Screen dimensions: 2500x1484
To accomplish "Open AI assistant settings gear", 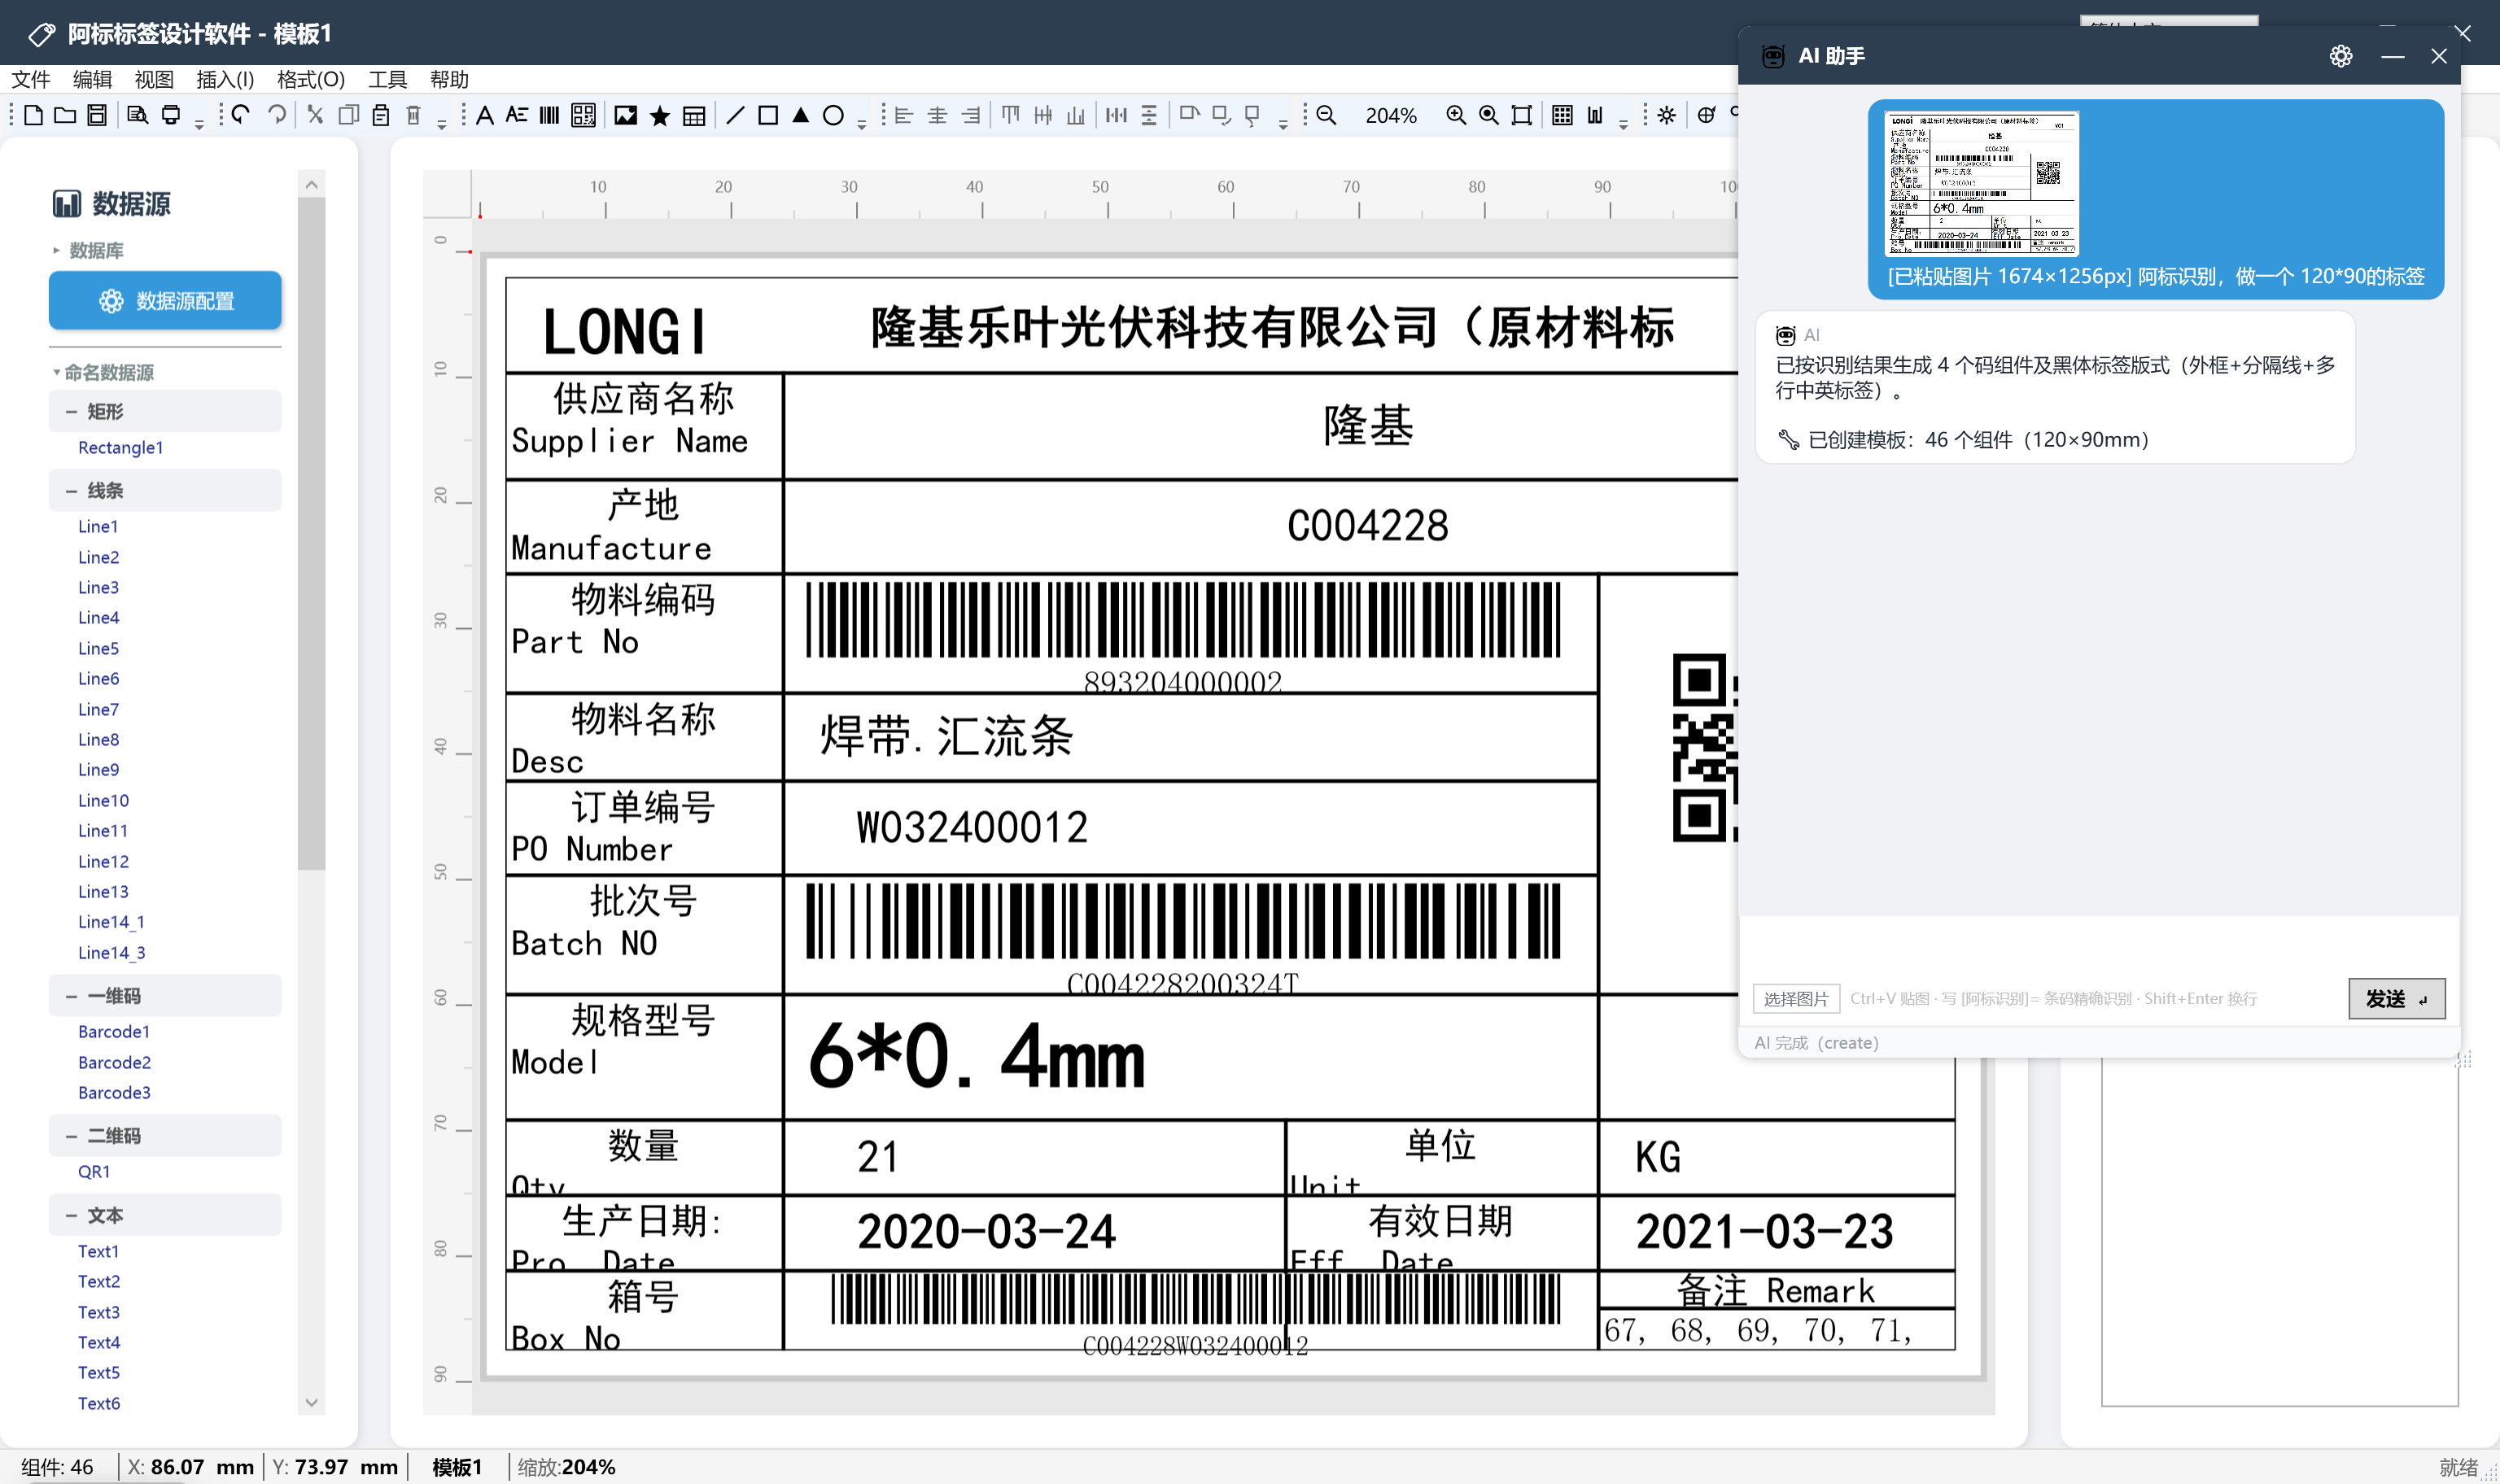I will (2341, 56).
